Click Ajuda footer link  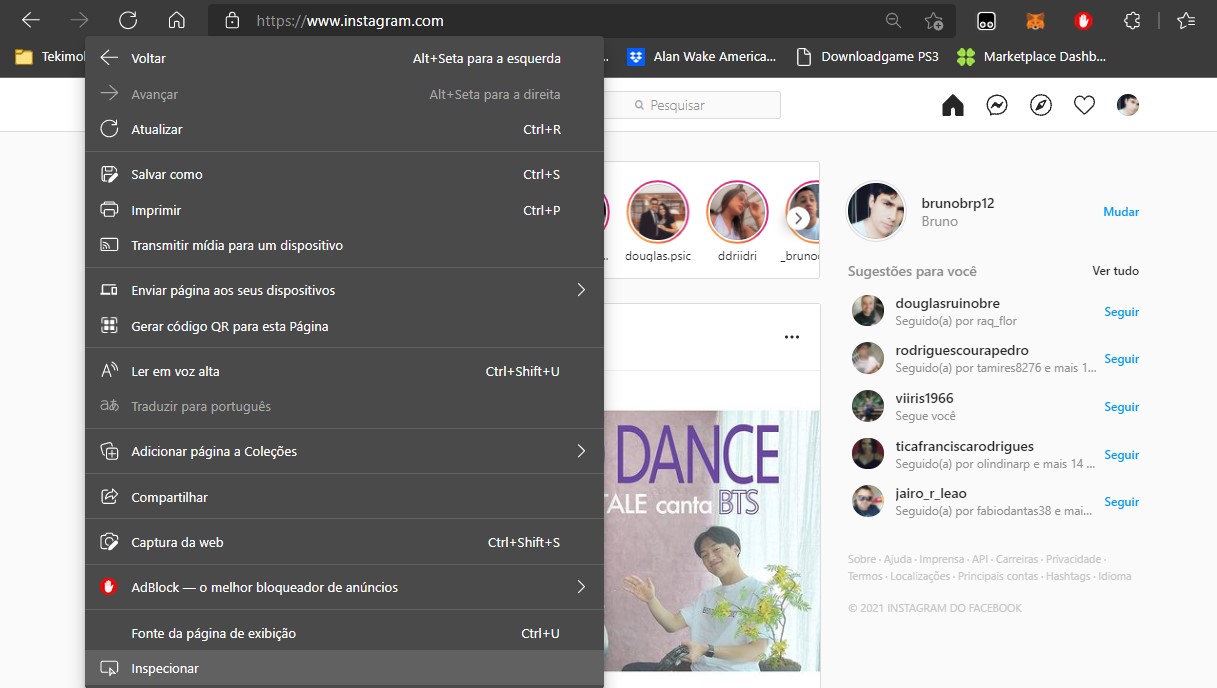point(898,560)
